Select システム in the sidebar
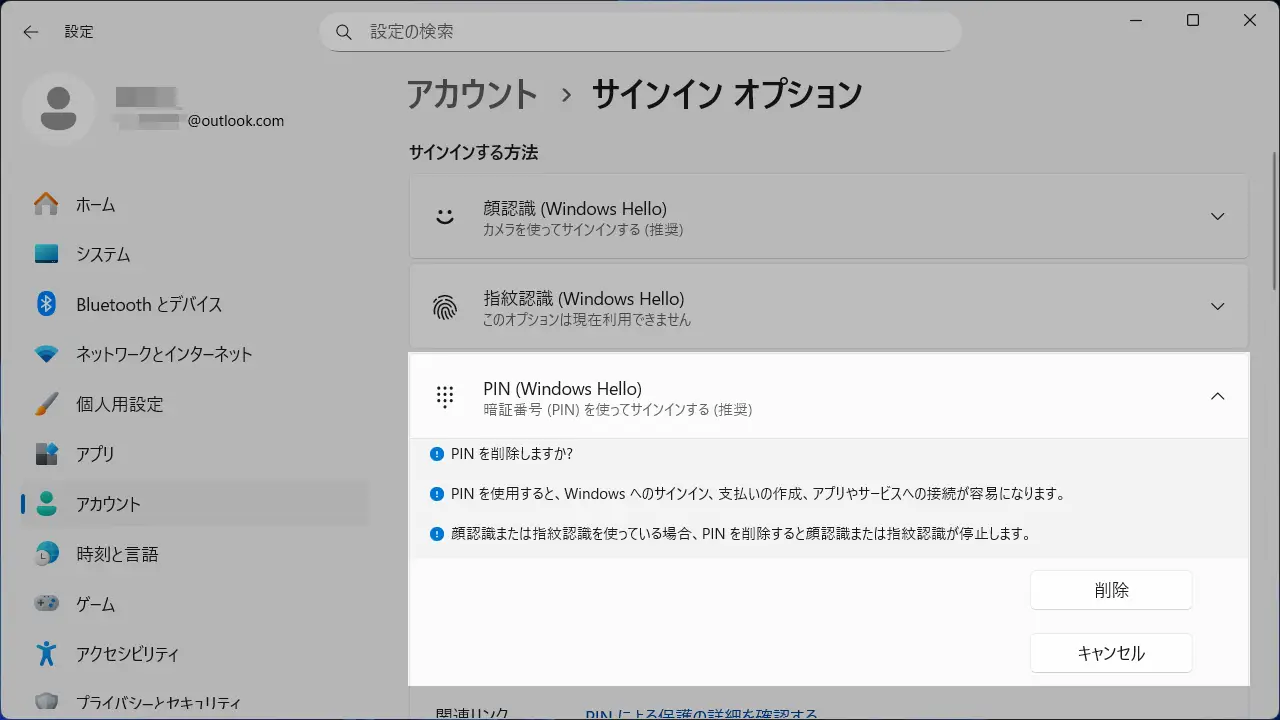Viewport: 1280px width, 720px height. (x=103, y=254)
